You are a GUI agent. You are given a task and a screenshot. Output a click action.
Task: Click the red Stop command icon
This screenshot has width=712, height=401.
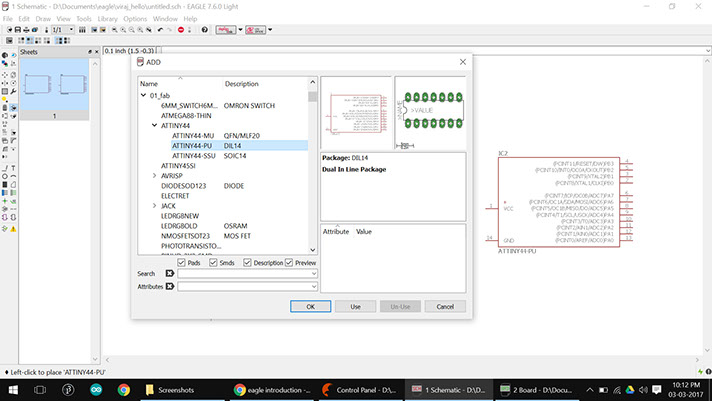[x=181, y=30]
